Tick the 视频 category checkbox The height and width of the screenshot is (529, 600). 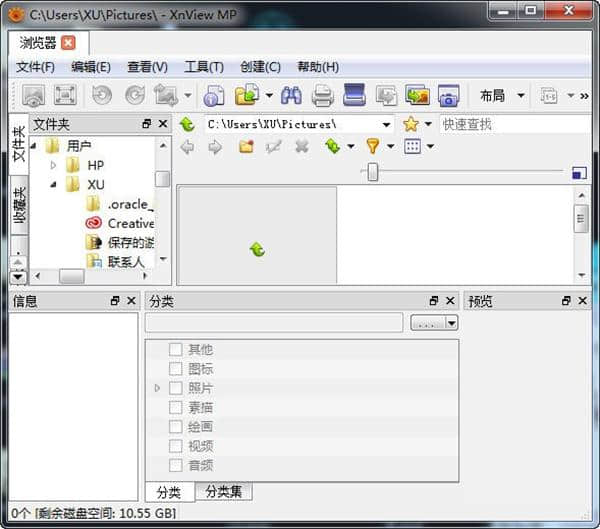175,446
